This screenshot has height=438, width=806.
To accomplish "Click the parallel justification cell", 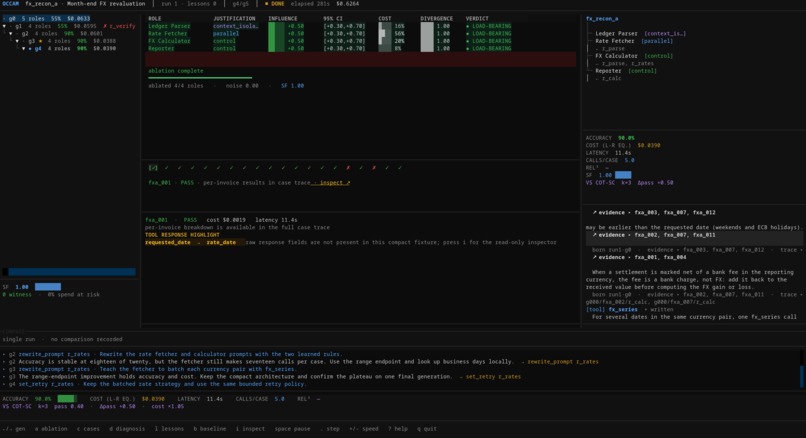I will 226,33.
